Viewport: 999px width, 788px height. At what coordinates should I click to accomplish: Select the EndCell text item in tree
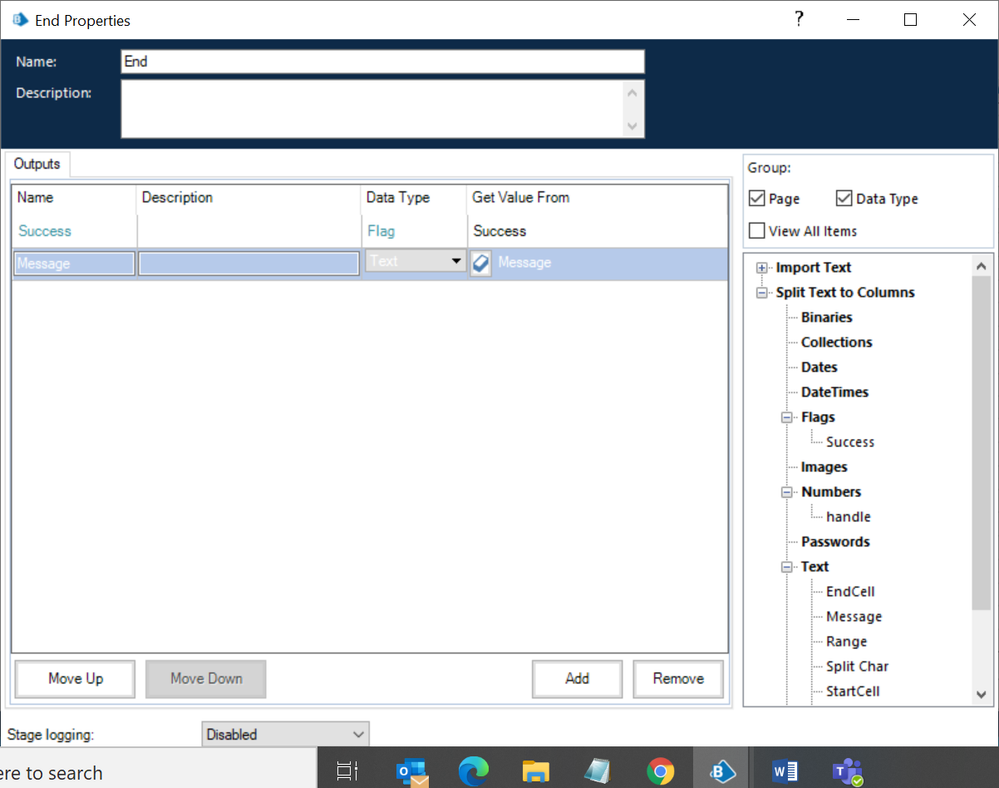pyautogui.click(x=850, y=592)
